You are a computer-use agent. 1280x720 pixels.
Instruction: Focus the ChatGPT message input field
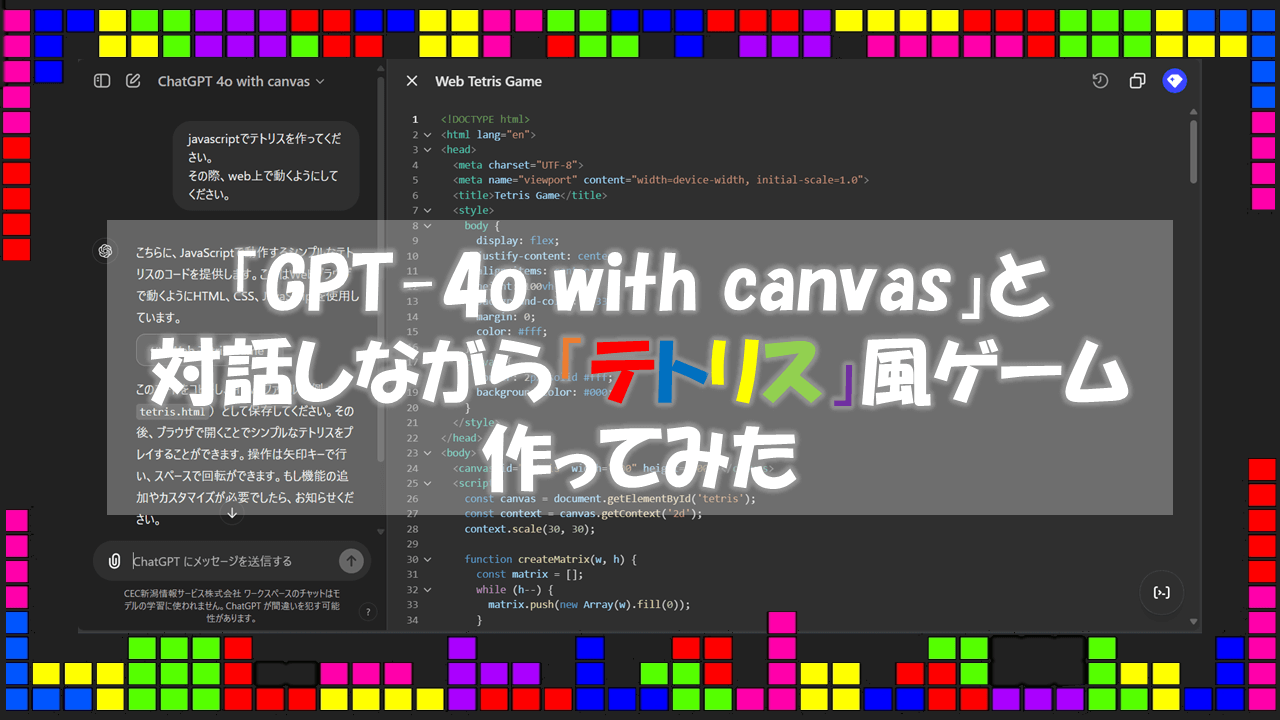click(230, 561)
